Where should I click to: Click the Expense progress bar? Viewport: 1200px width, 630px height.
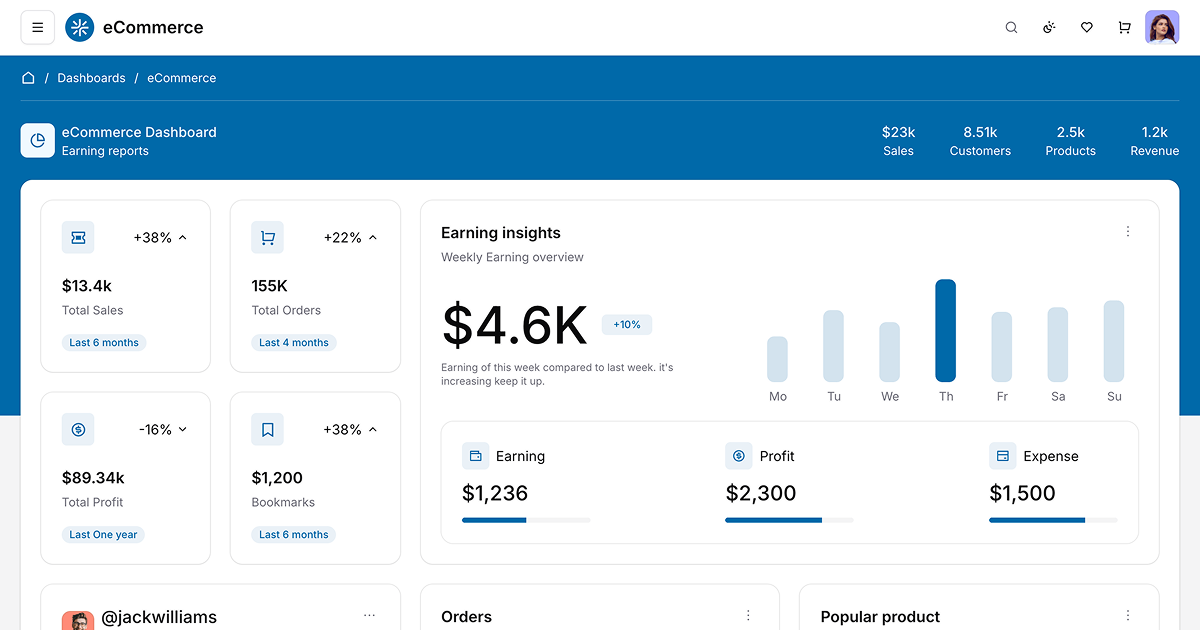coord(1053,520)
